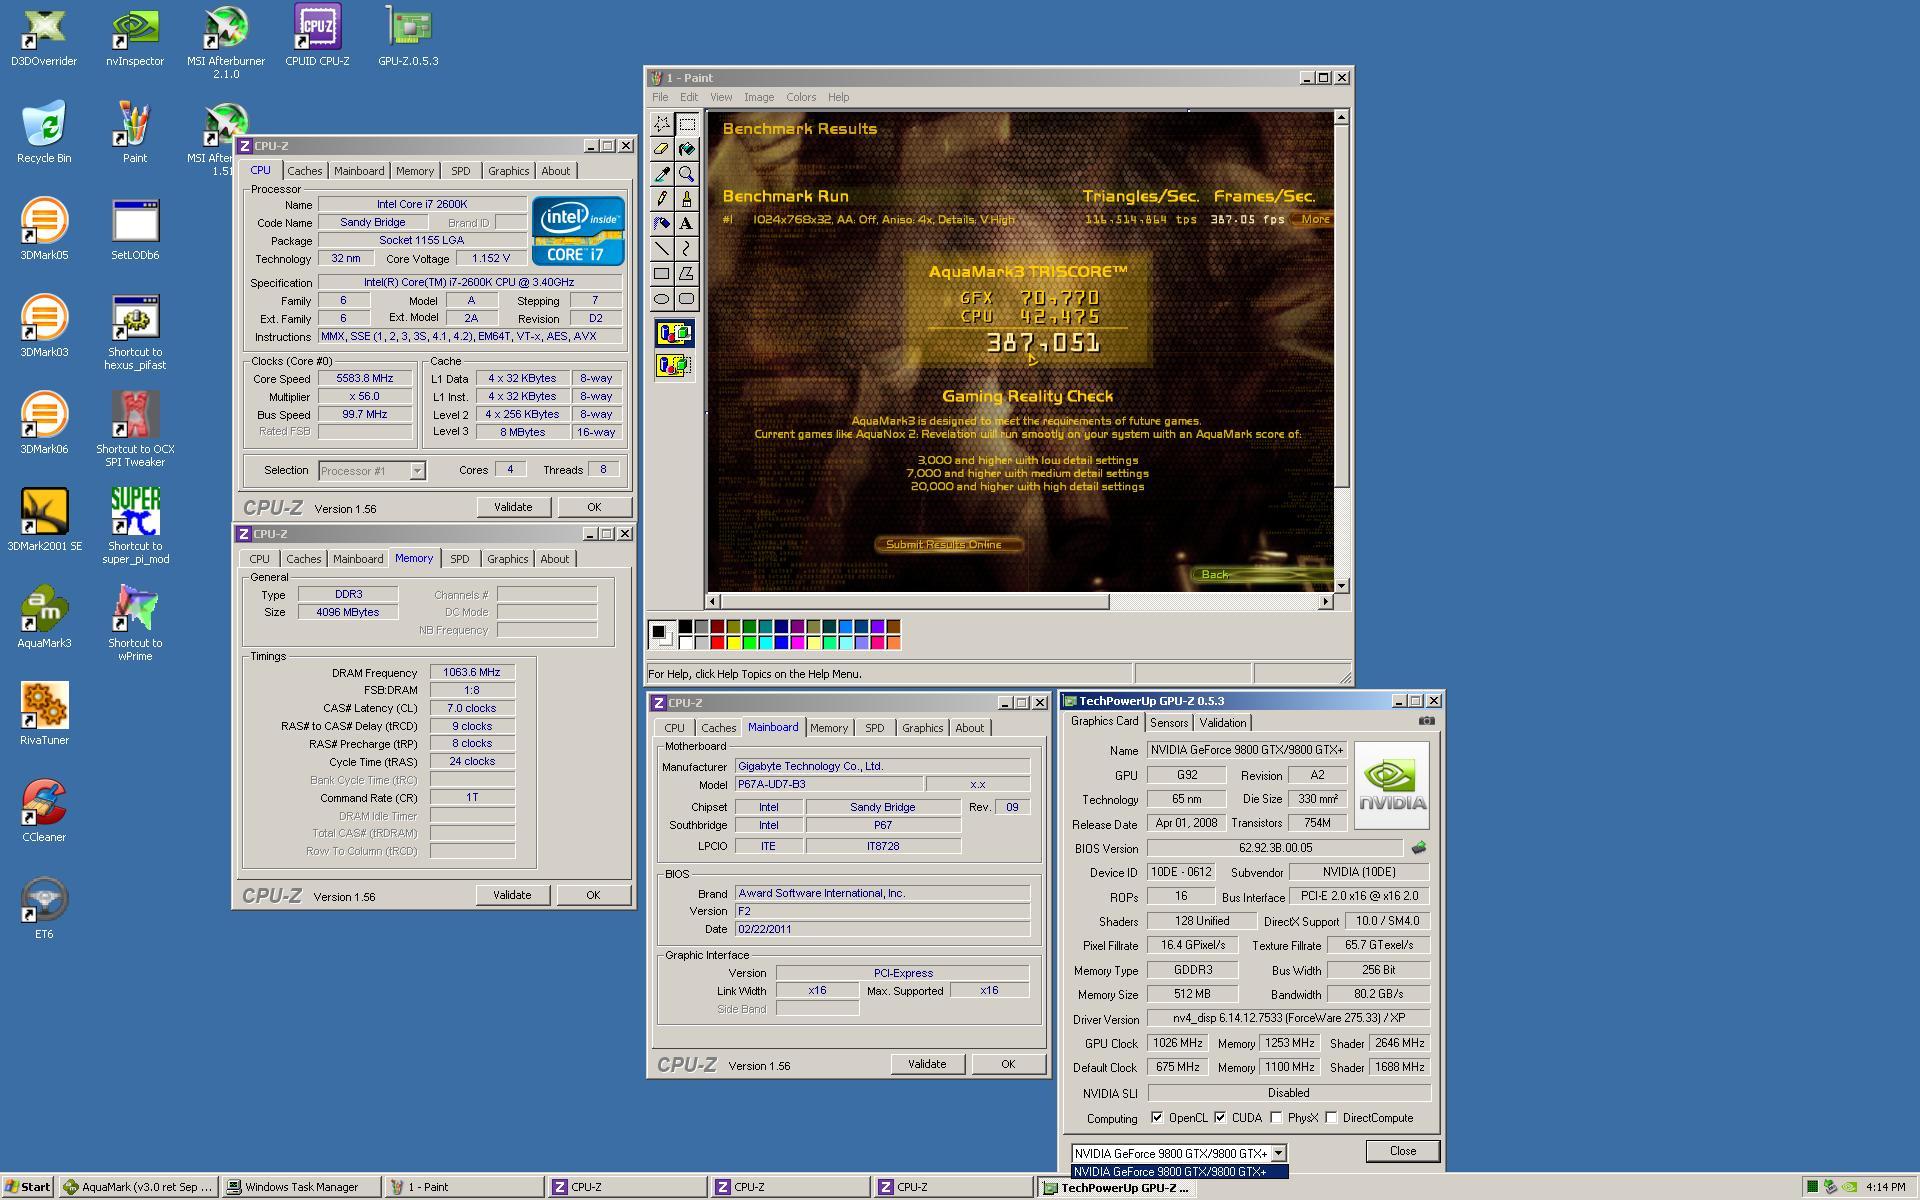Switch to the Validation tab in GPU-Z
The height and width of the screenshot is (1200, 1920).
(x=1223, y=723)
